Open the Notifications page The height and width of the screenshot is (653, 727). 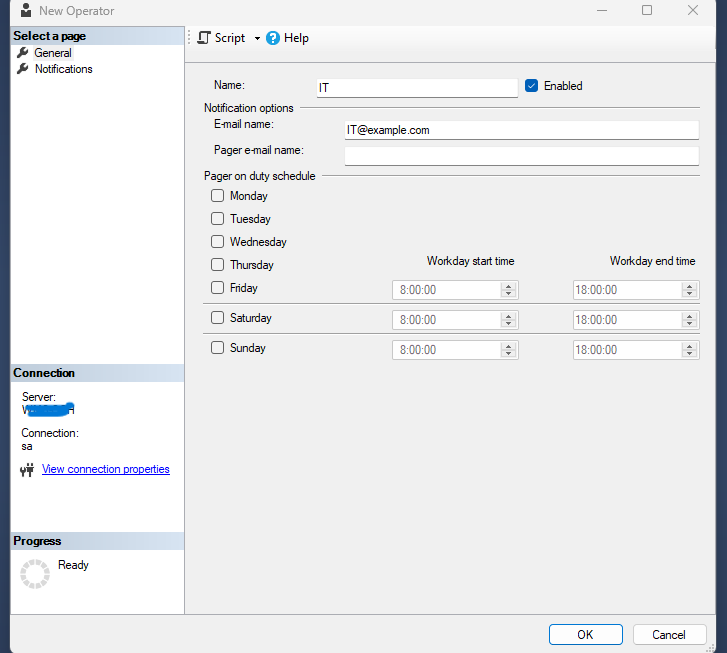(63, 69)
